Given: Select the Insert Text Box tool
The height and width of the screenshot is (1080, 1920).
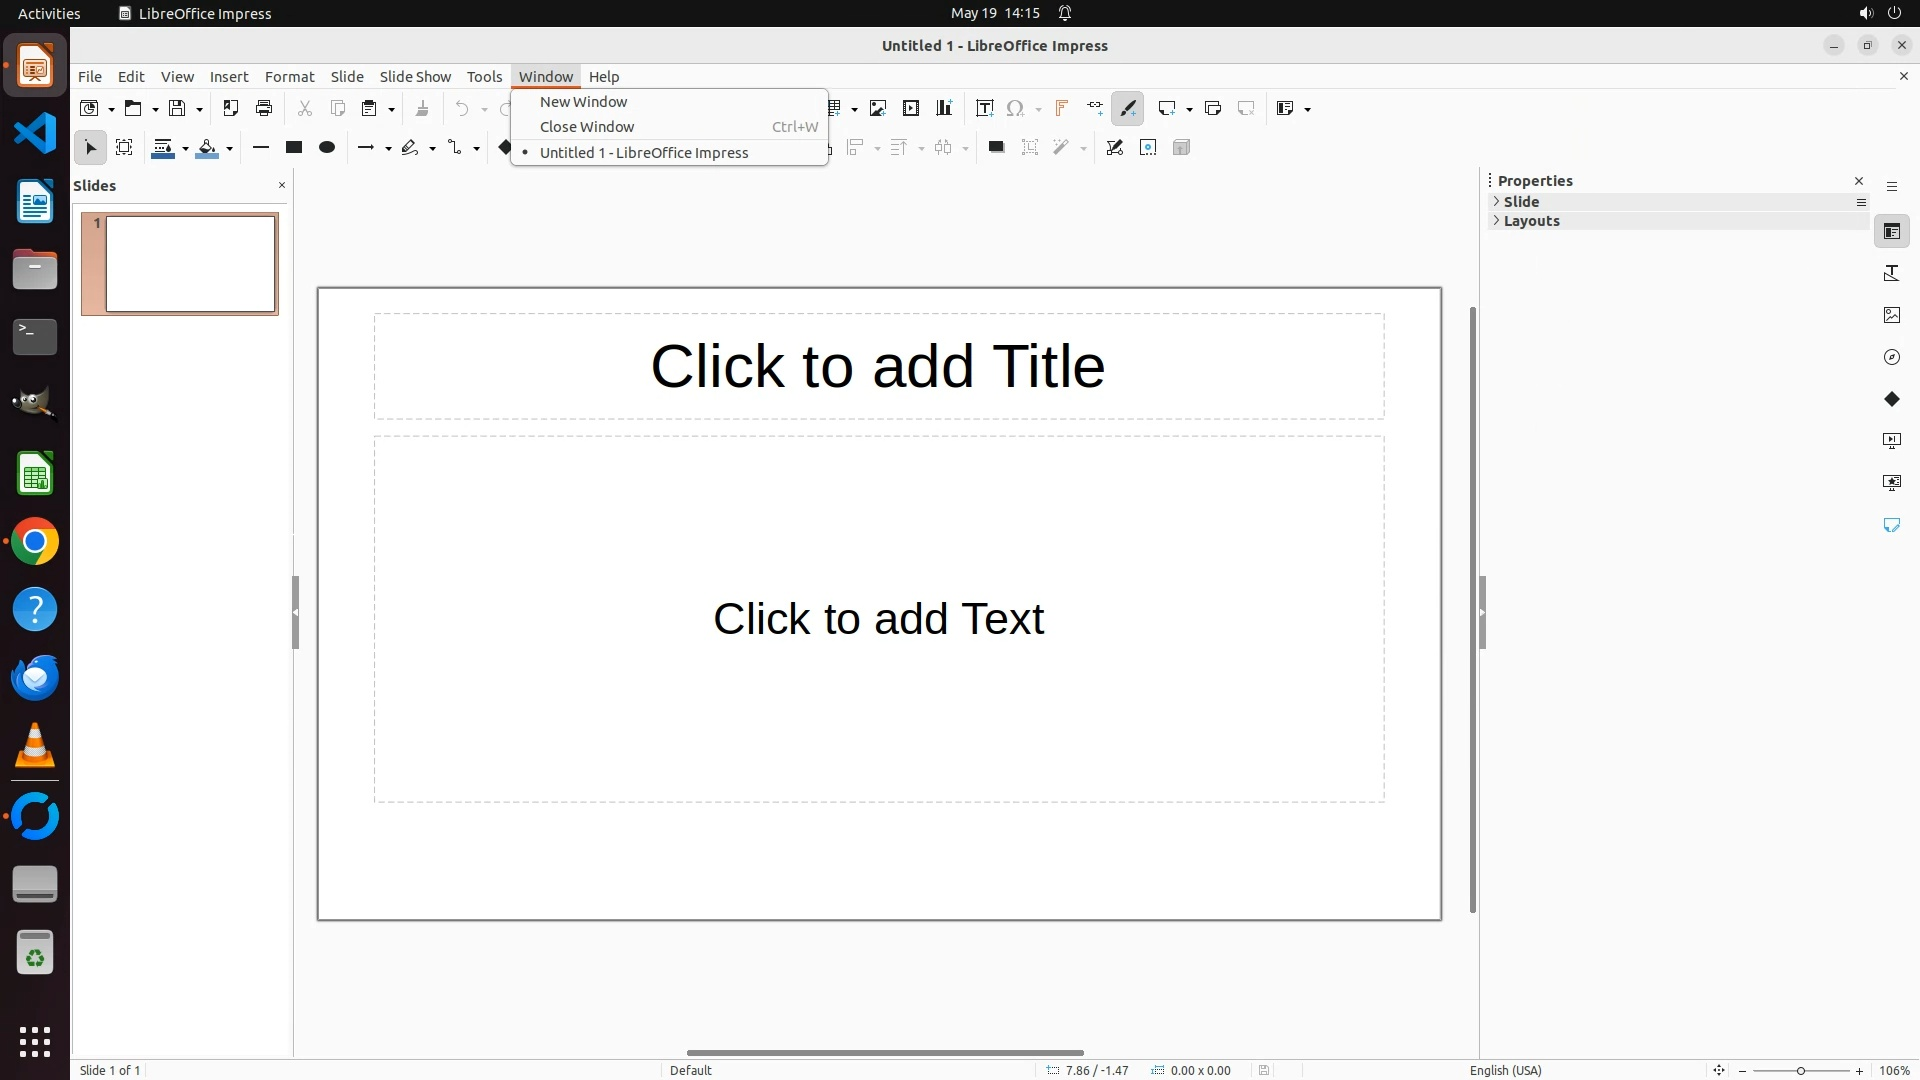Looking at the screenshot, I should [984, 108].
